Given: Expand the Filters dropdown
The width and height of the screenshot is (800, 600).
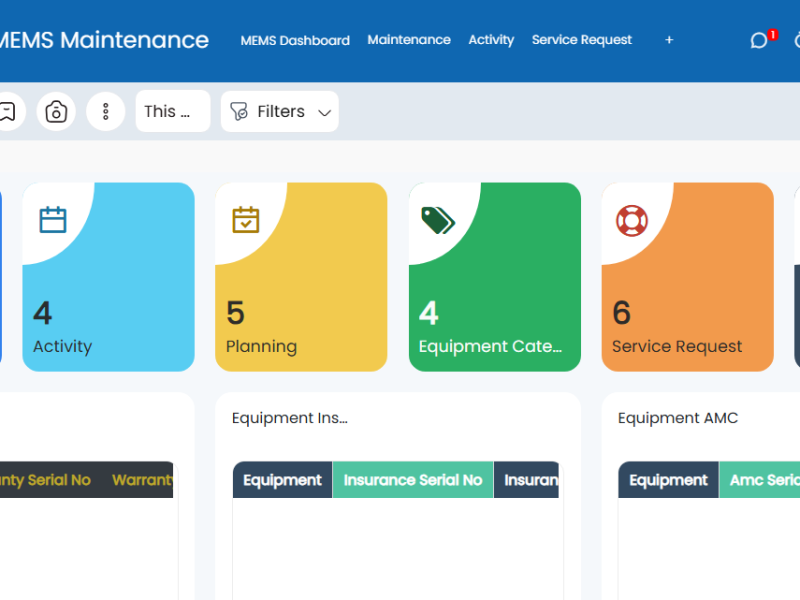Looking at the screenshot, I should pos(280,111).
